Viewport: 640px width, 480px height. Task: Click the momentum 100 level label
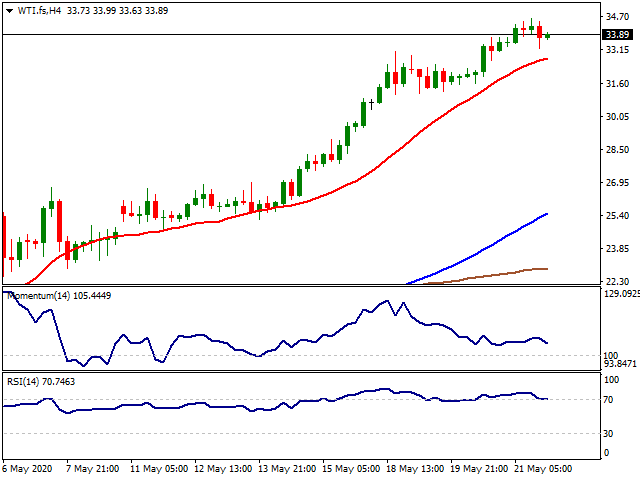tap(611, 356)
